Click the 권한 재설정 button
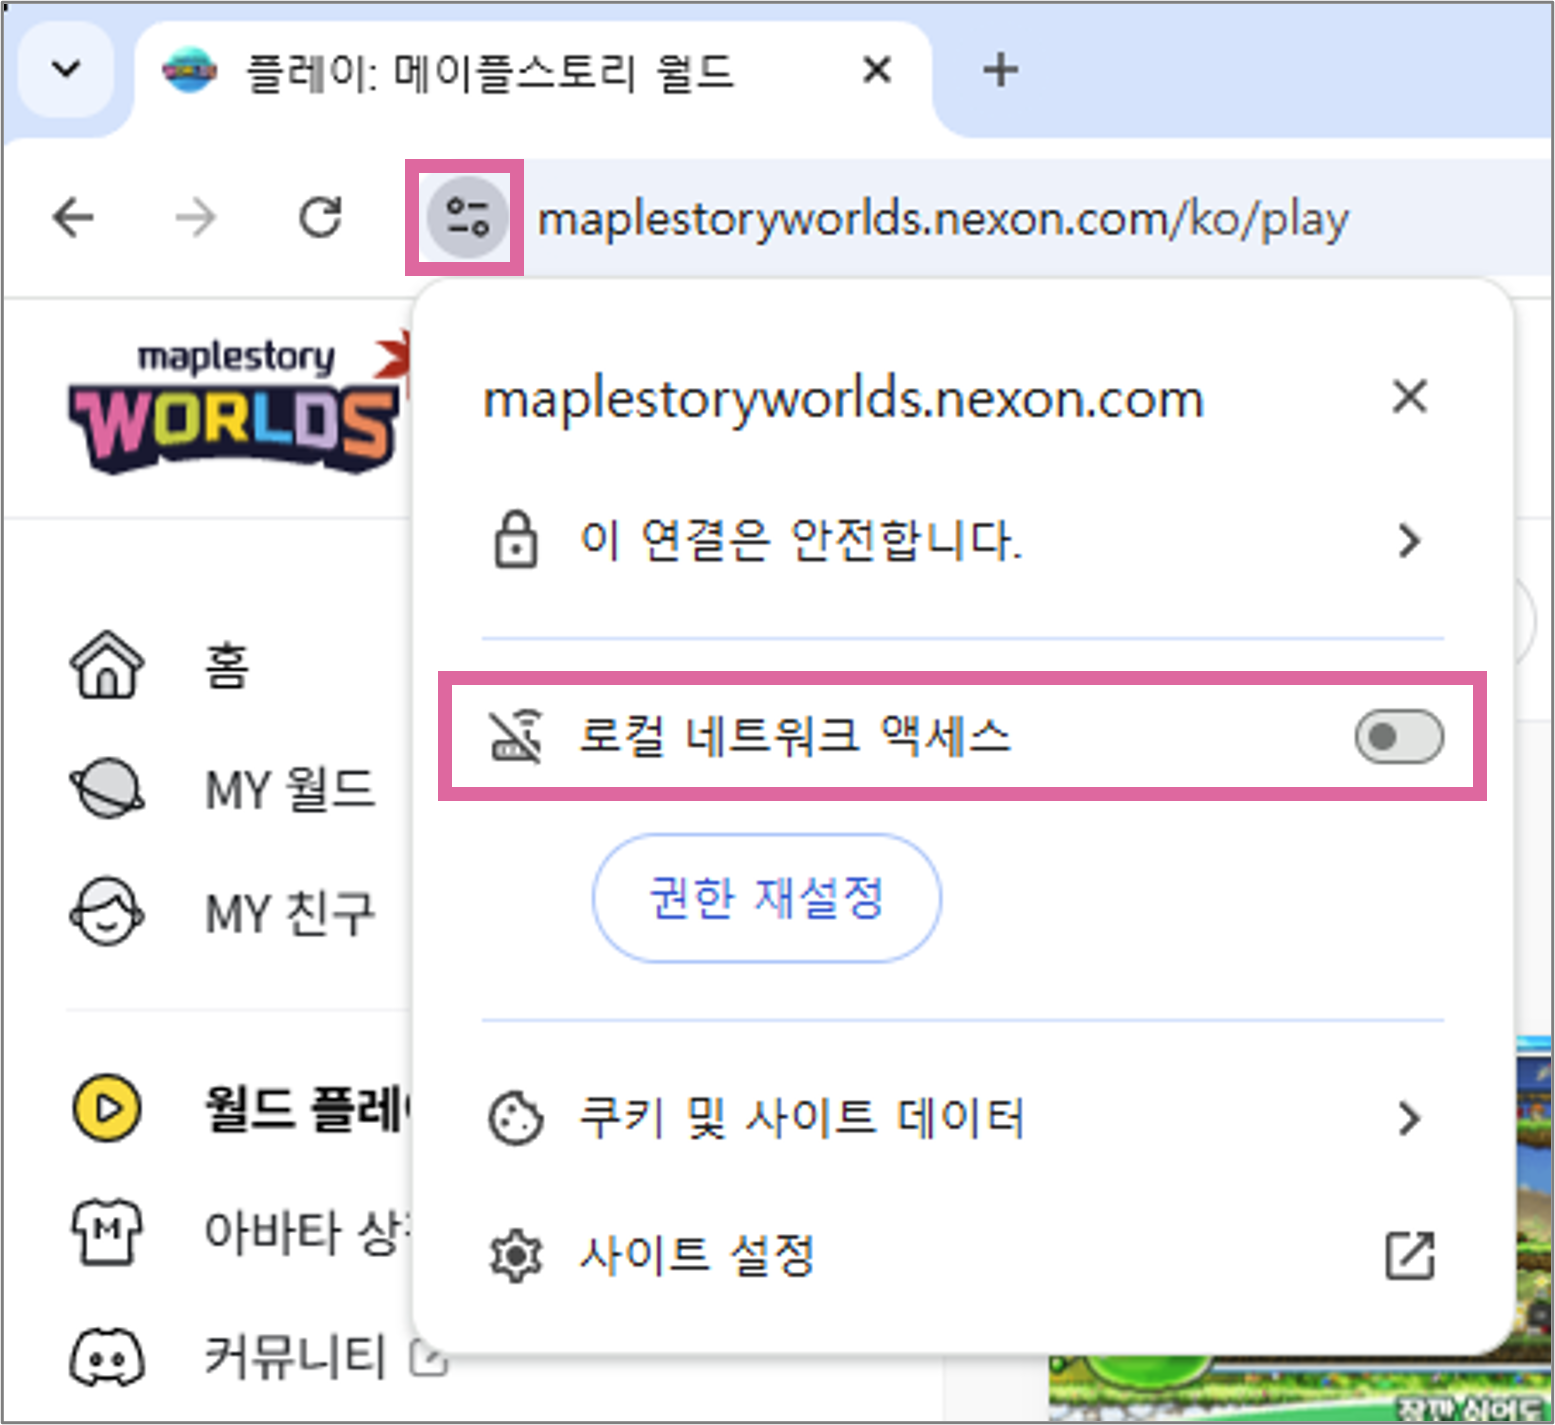The image size is (1555, 1425). tap(766, 898)
